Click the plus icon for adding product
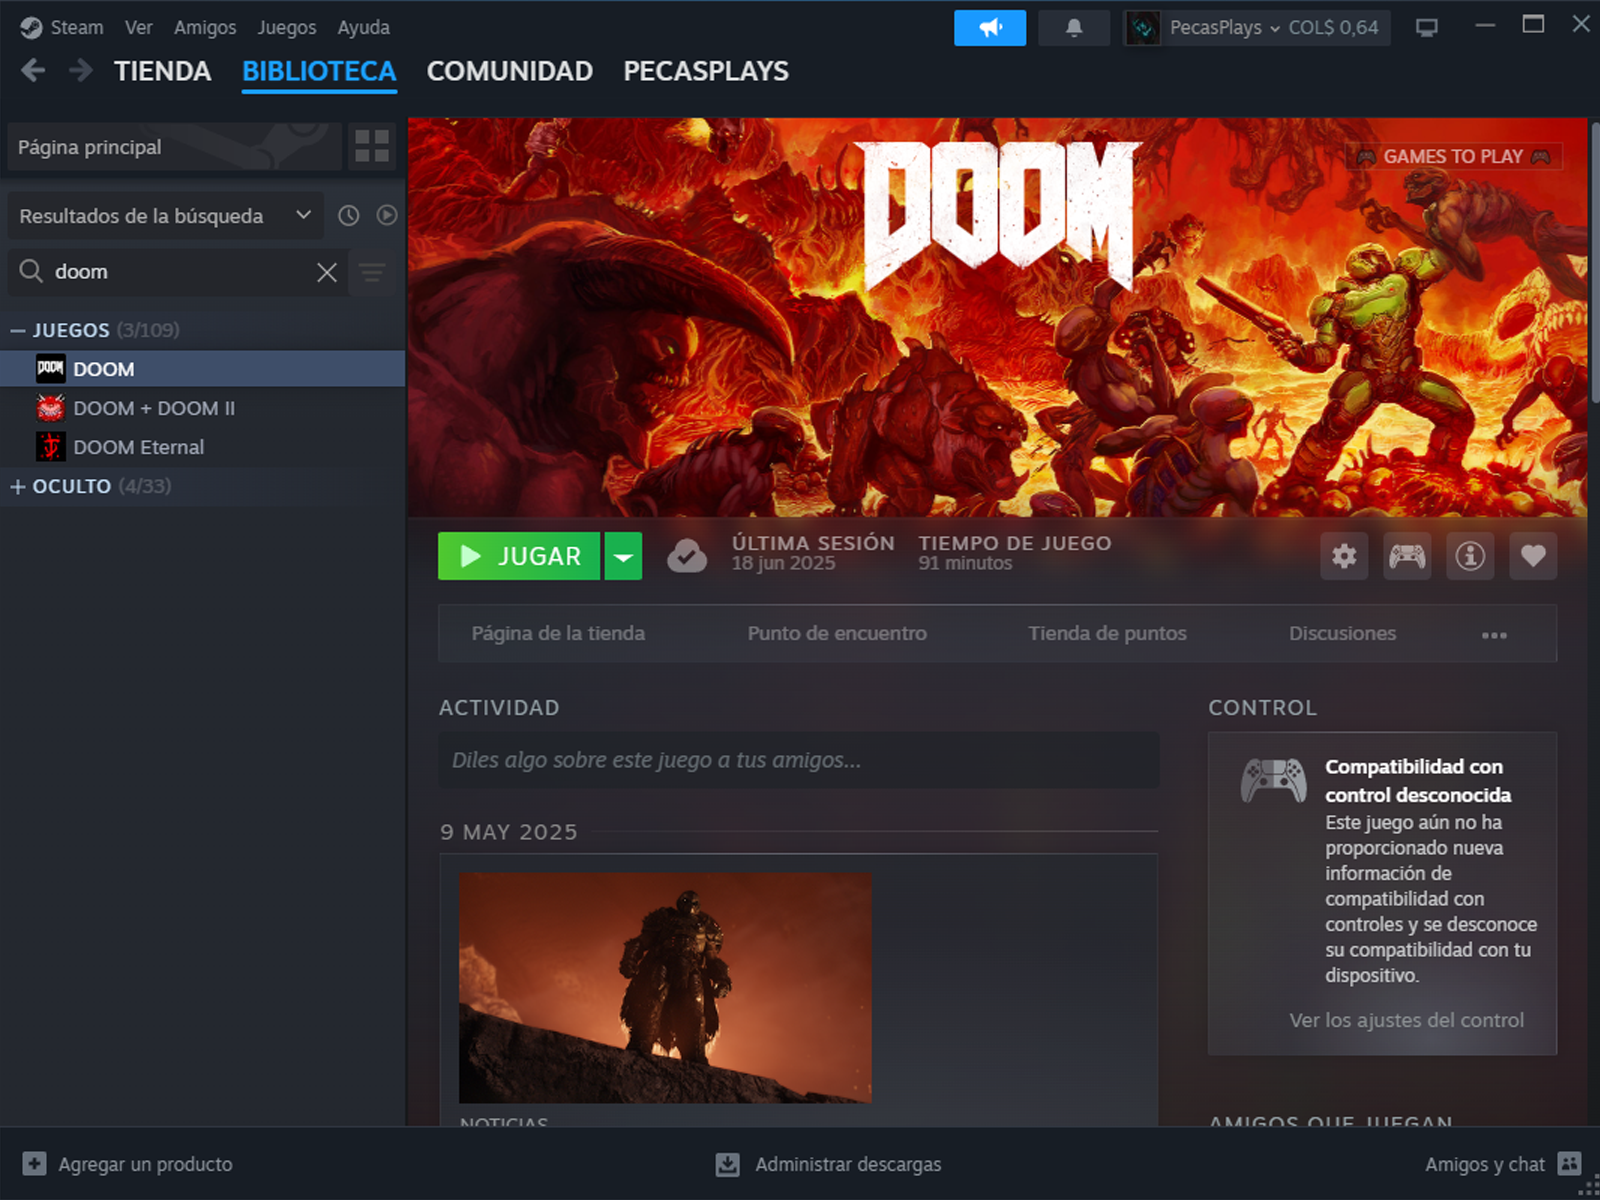Screen dimensions: 1600x1200 [x=34, y=1164]
